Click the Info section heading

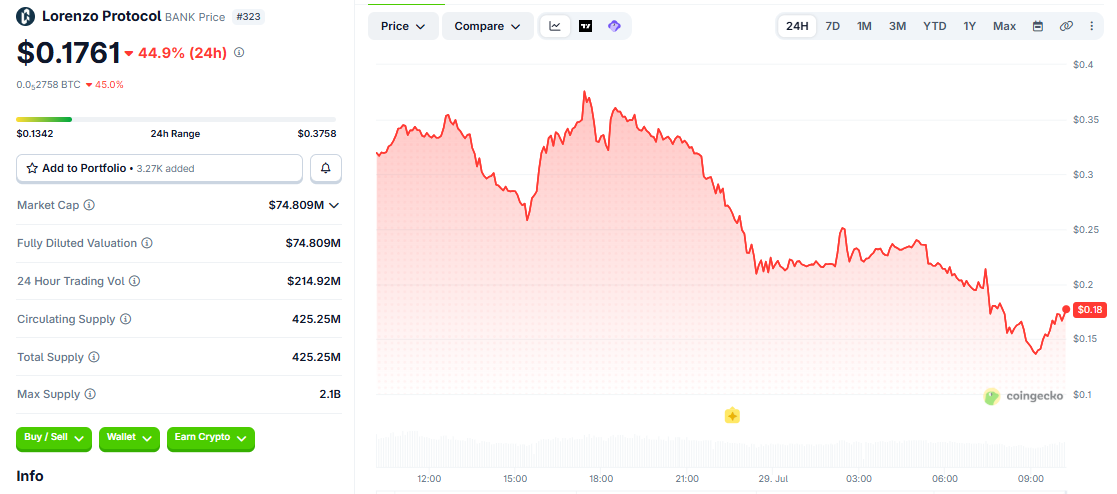[x=30, y=475]
